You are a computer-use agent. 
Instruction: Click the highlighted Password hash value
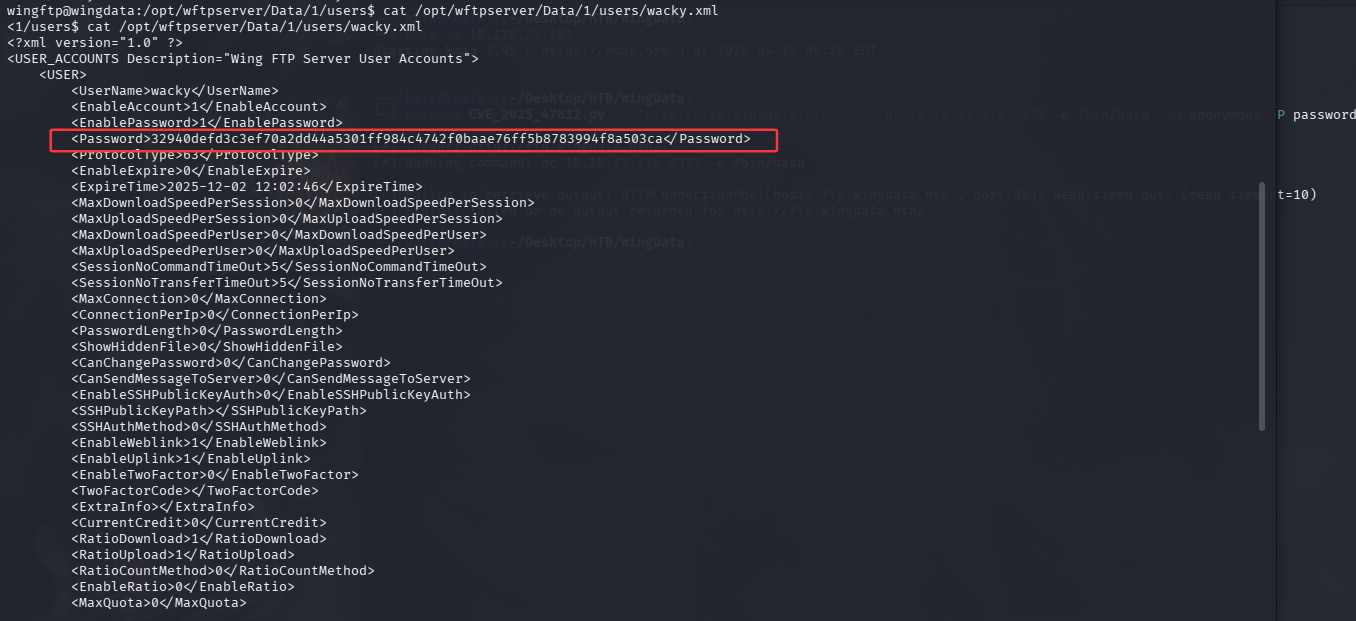(400, 139)
